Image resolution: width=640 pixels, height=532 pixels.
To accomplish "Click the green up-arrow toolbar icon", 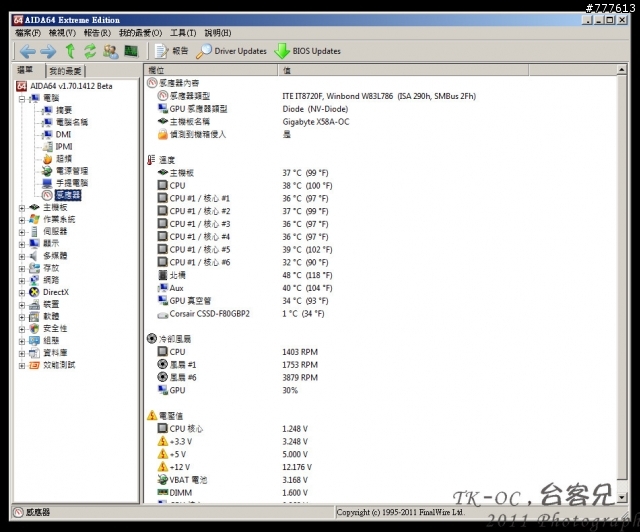I will 70,51.
